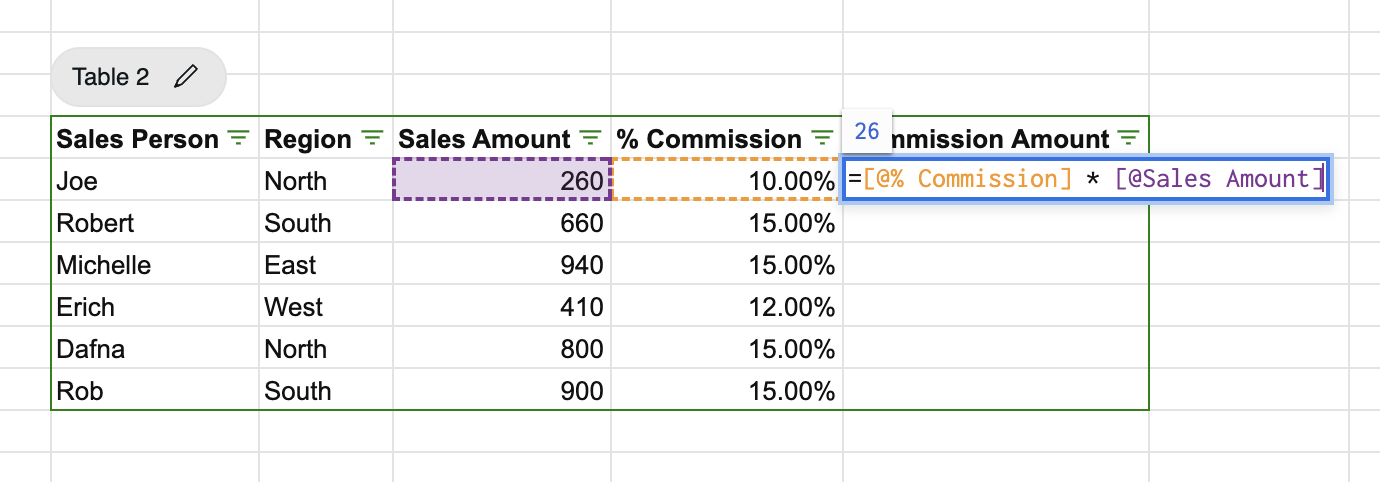Viewport: 1380px width, 482px height.
Task: Click the formula preview tooltip showing 26
Action: [x=866, y=131]
